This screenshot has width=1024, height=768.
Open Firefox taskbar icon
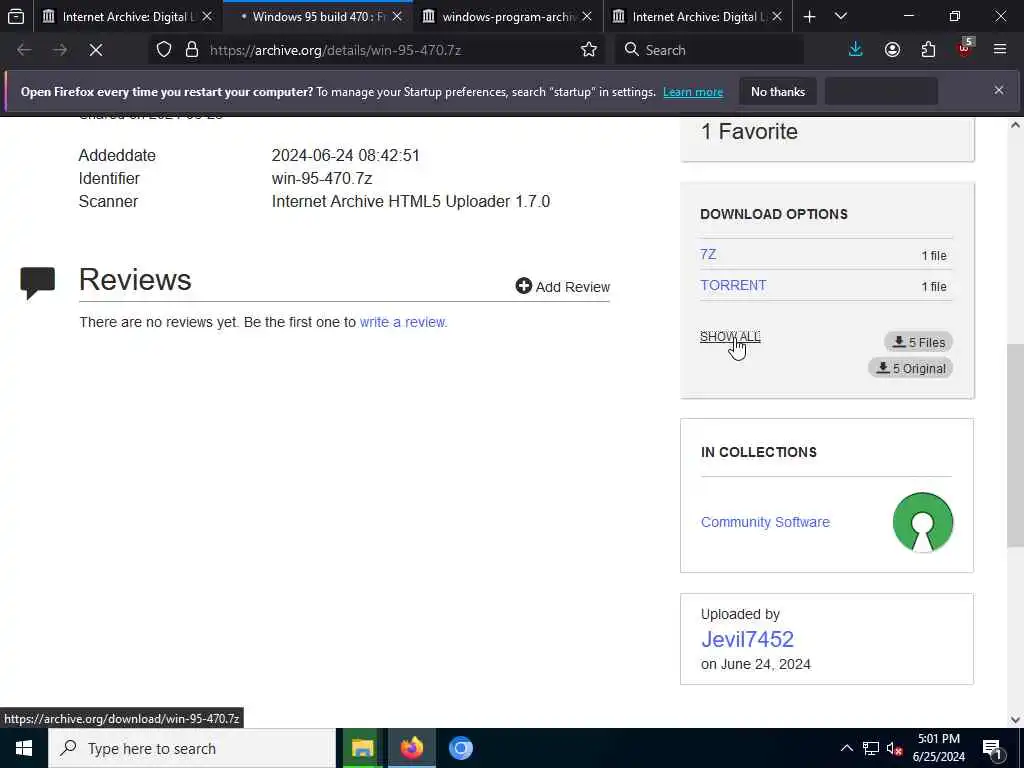tap(411, 748)
